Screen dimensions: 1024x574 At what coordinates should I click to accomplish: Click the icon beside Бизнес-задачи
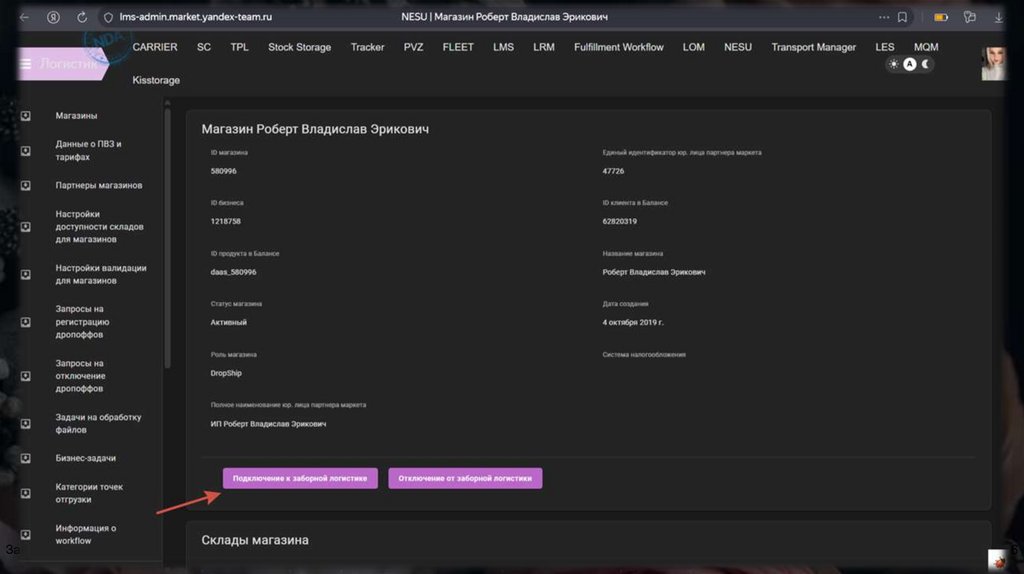pyautogui.click(x=25, y=458)
